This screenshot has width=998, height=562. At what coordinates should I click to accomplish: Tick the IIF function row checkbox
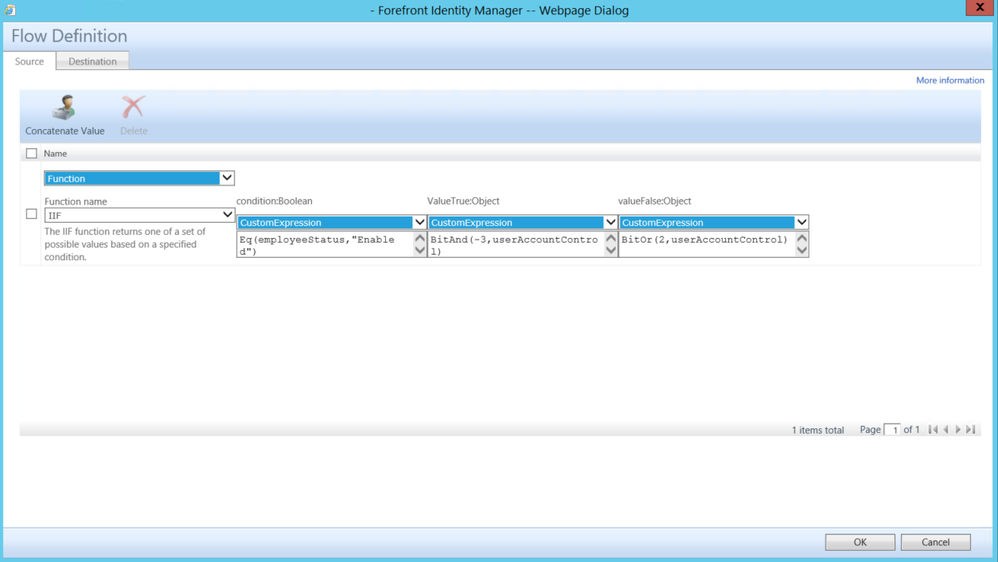click(x=31, y=214)
